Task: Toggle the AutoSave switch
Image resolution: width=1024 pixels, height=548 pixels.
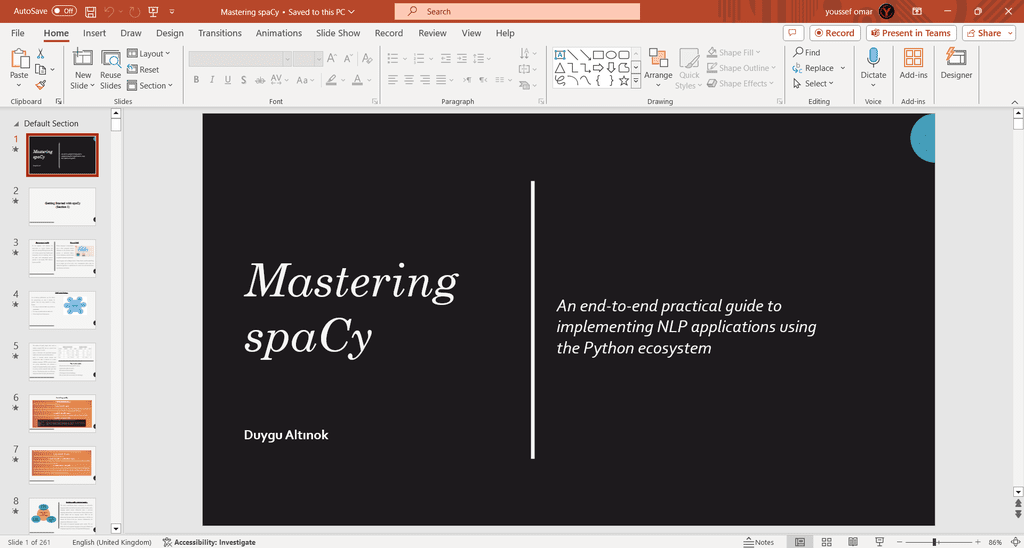Action: (x=64, y=11)
